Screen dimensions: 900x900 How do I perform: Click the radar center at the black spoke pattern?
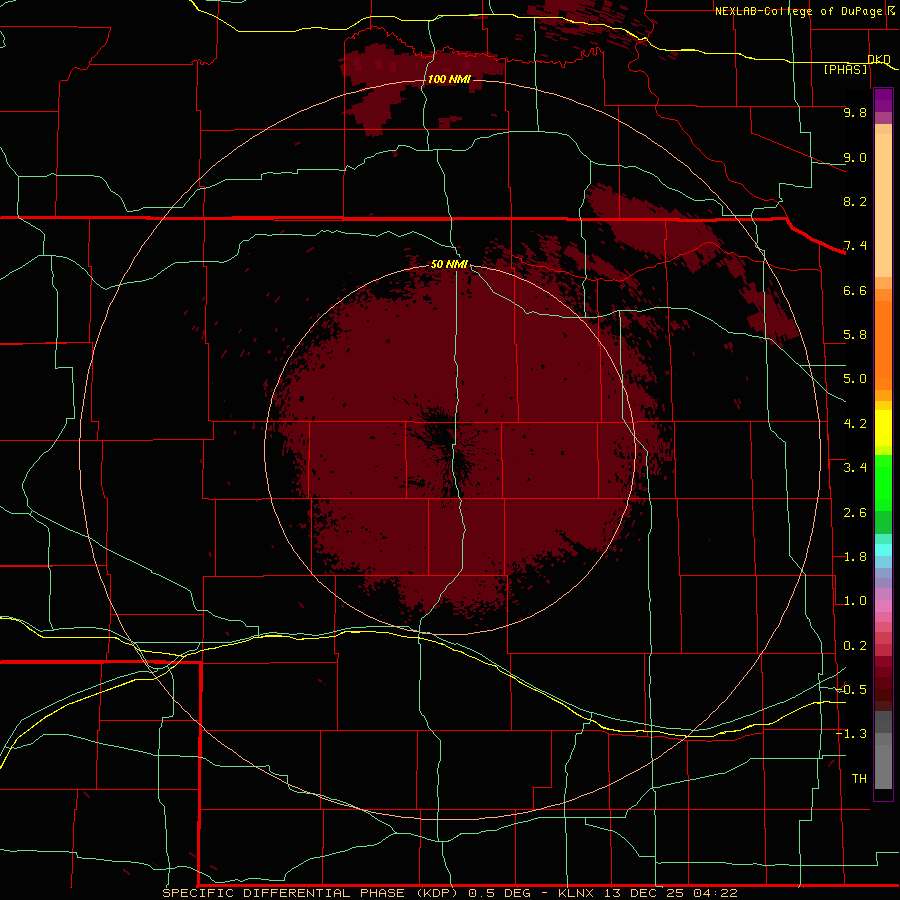pyautogui.click(x=449, y=449)
